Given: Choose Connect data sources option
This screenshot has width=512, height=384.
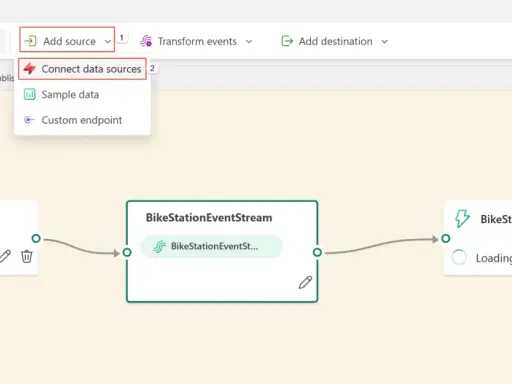Looking at the screenshot, I should [82, 69].
